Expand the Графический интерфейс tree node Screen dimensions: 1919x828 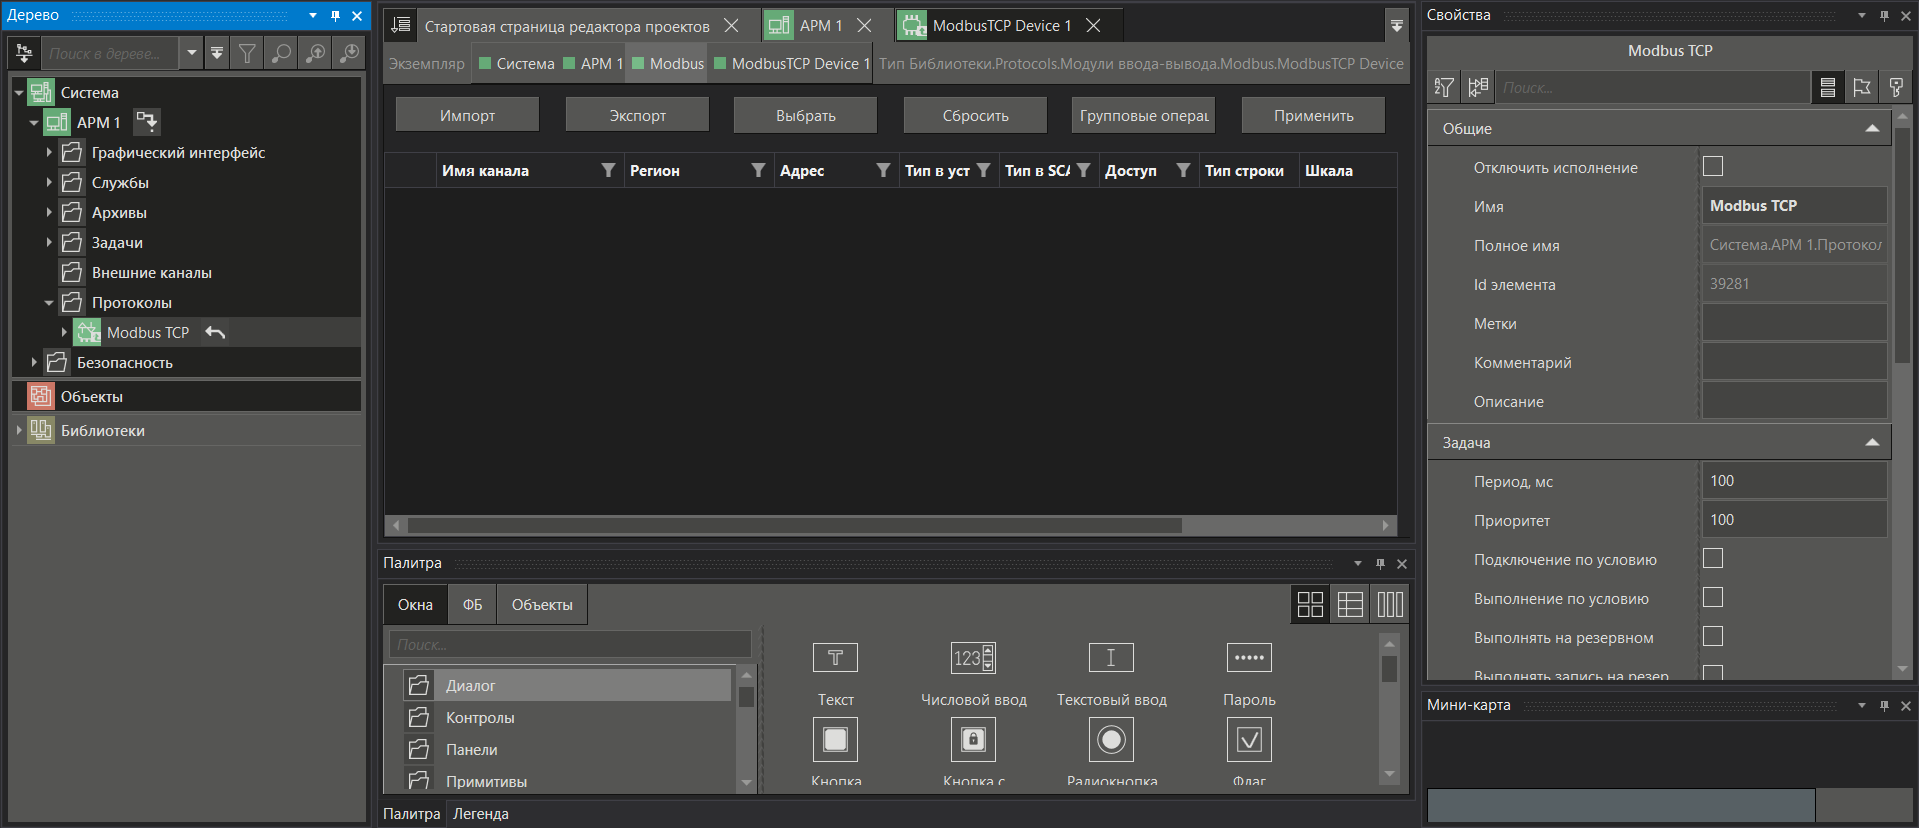(x=49, y=153)
